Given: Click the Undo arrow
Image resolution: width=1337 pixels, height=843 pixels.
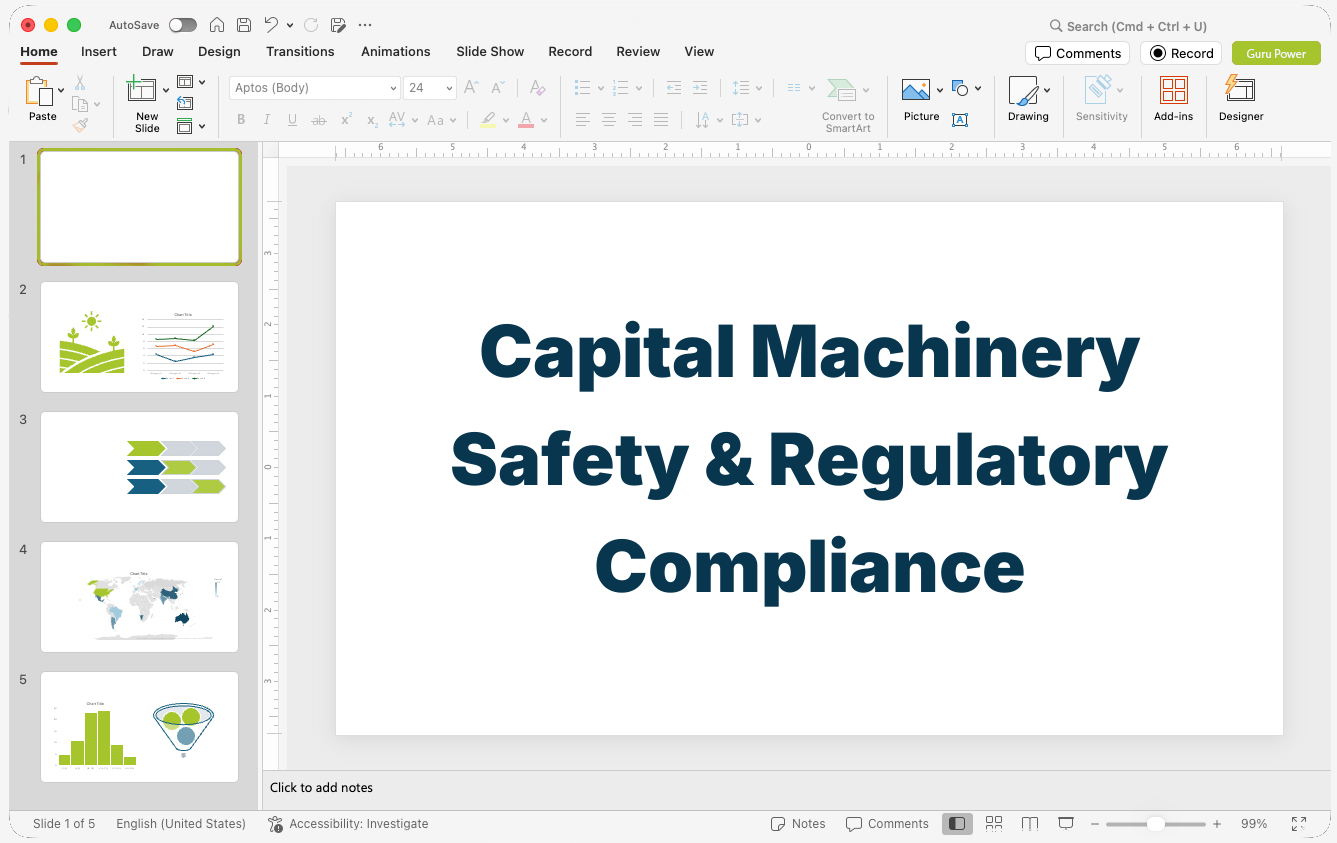Looking at the screenshot, I should [x=272, y=25].
